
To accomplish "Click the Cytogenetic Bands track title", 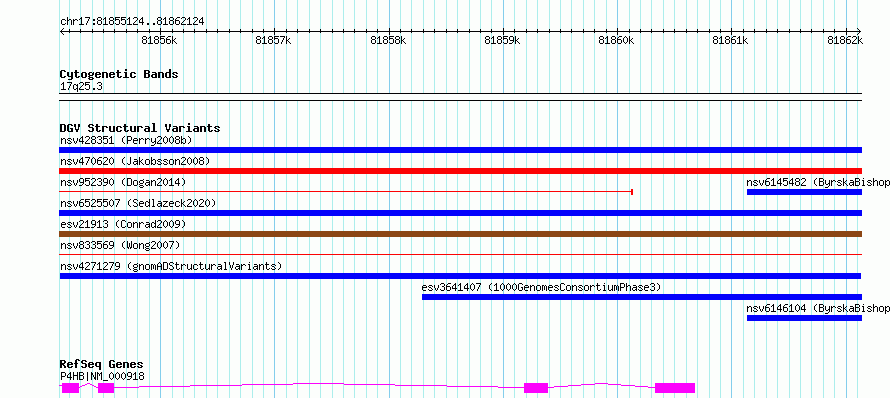I will point(119,74).
